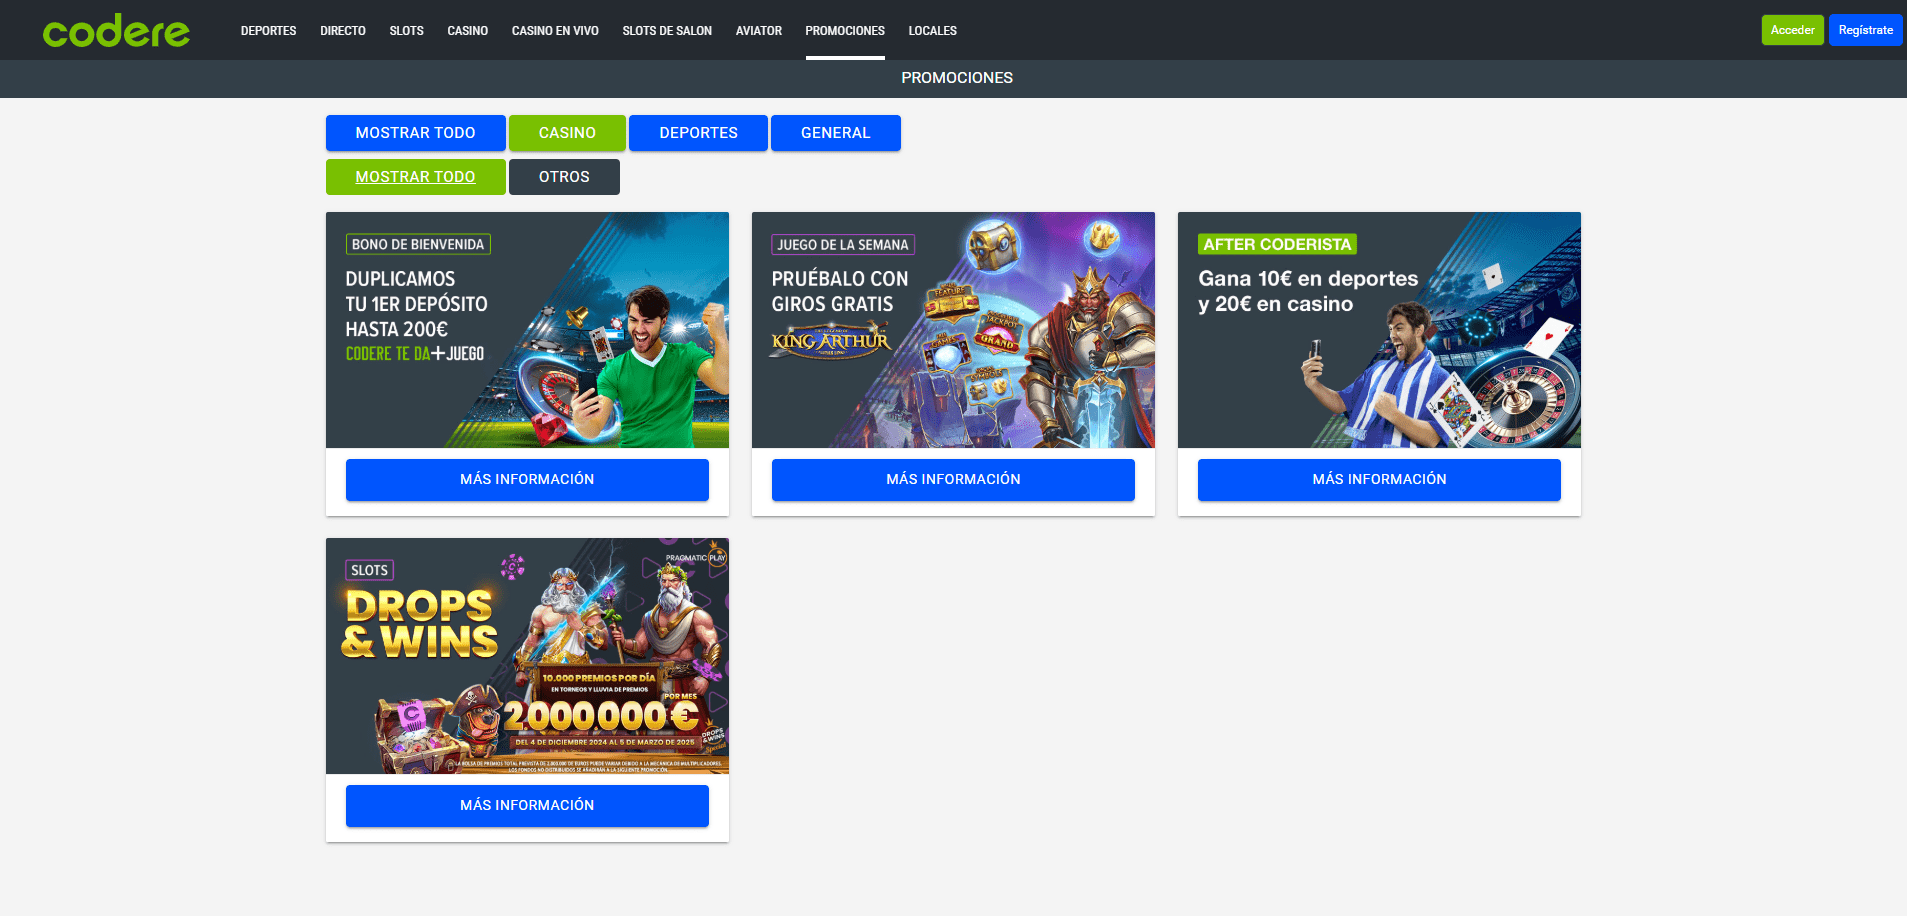
Task: Click the 'CODERE TE DA +JUEGO' text
Action: (415, 354)
